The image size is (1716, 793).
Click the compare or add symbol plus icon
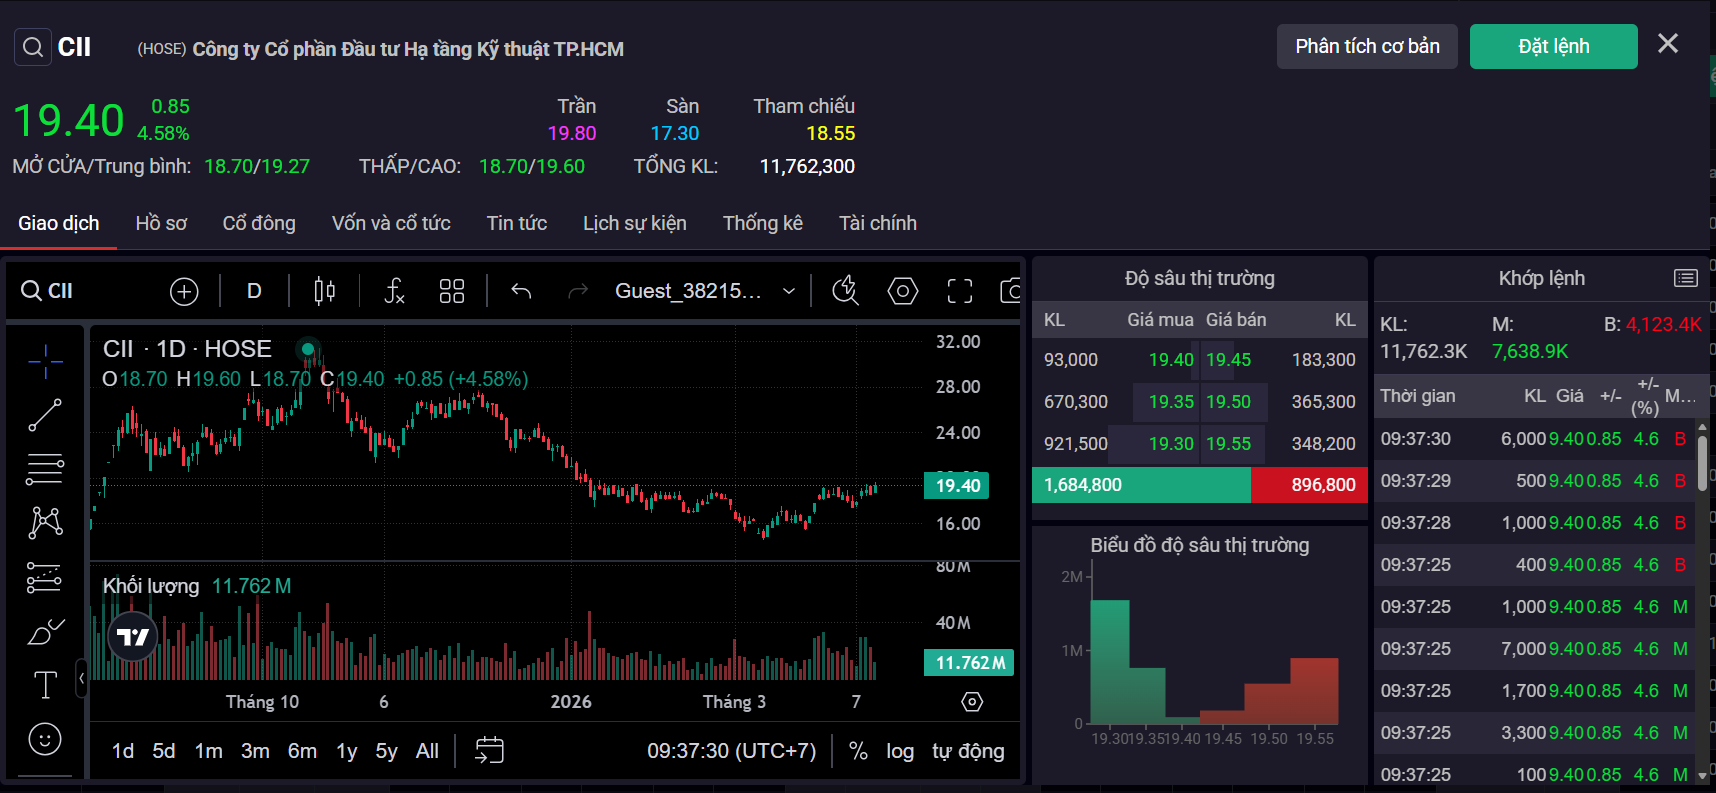tap(184, 291)
